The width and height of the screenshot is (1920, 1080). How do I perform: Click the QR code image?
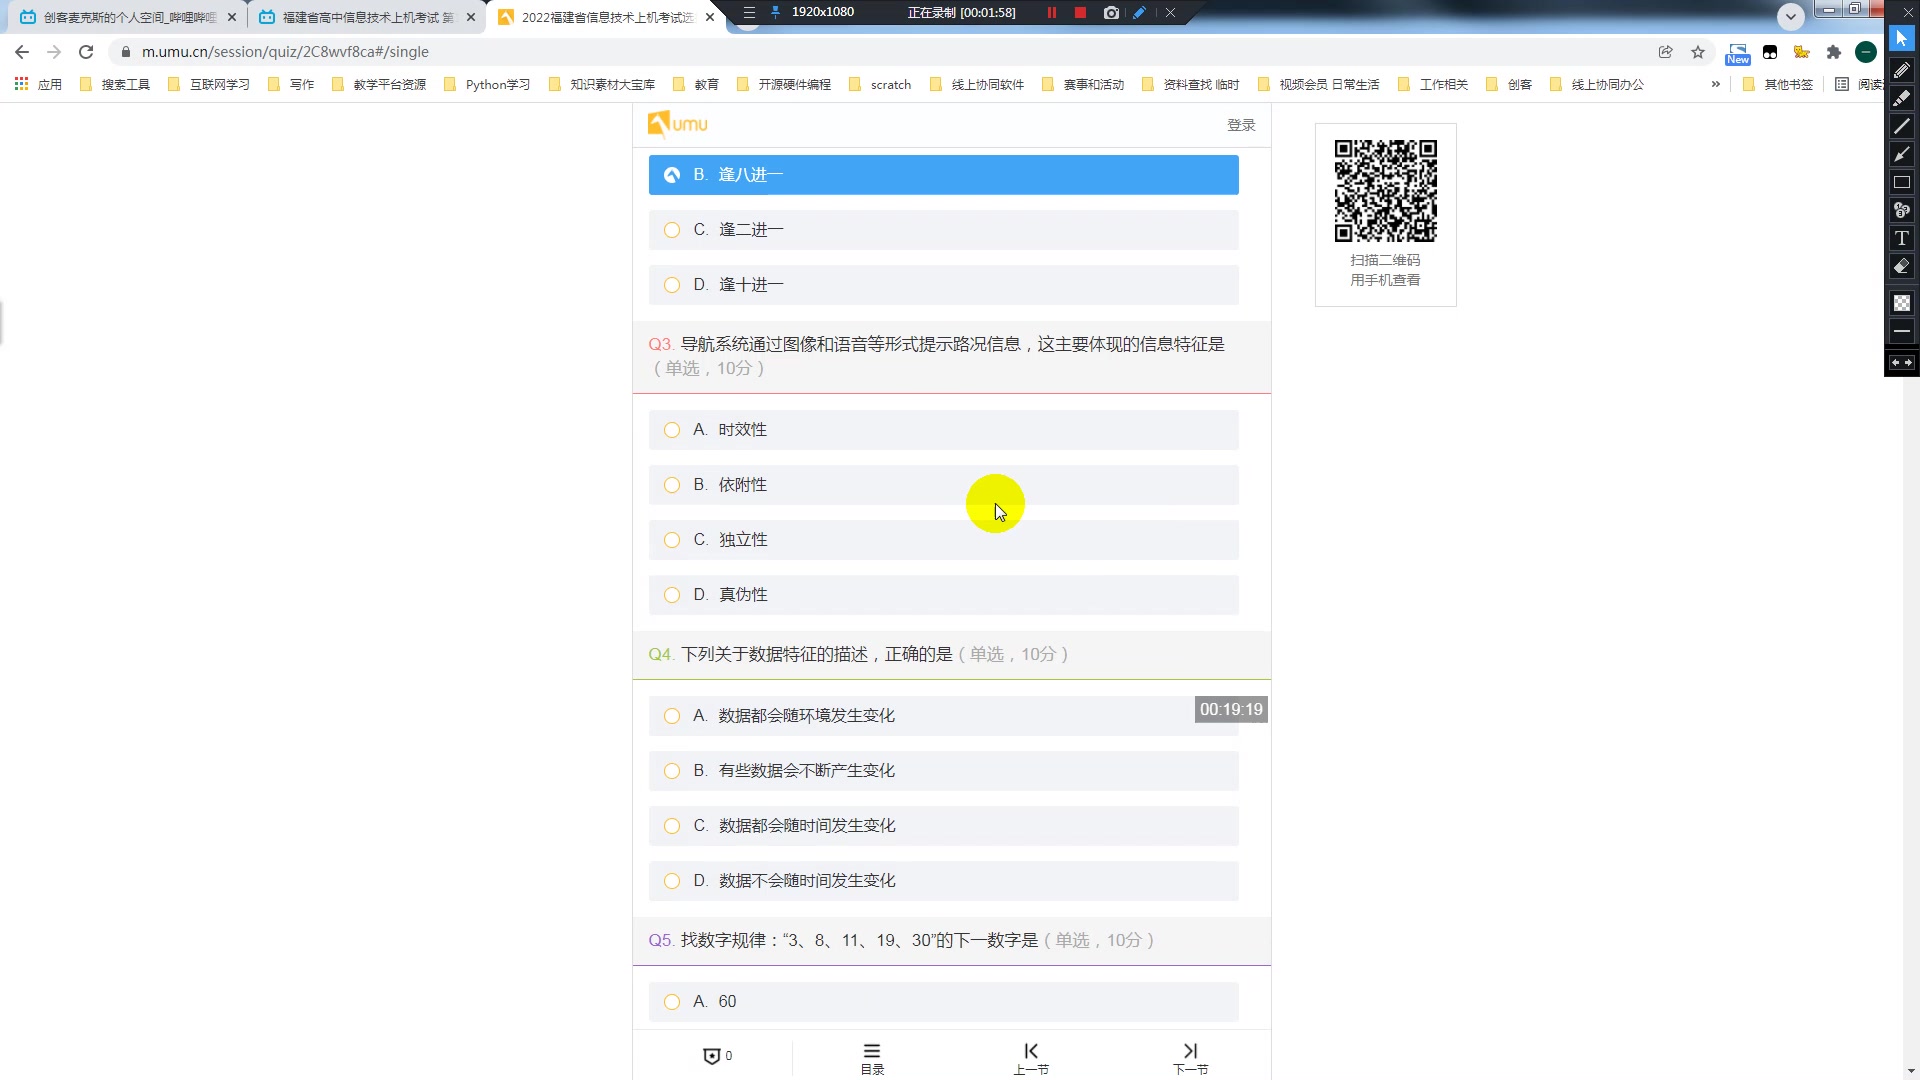click(x=1385, y=190)
